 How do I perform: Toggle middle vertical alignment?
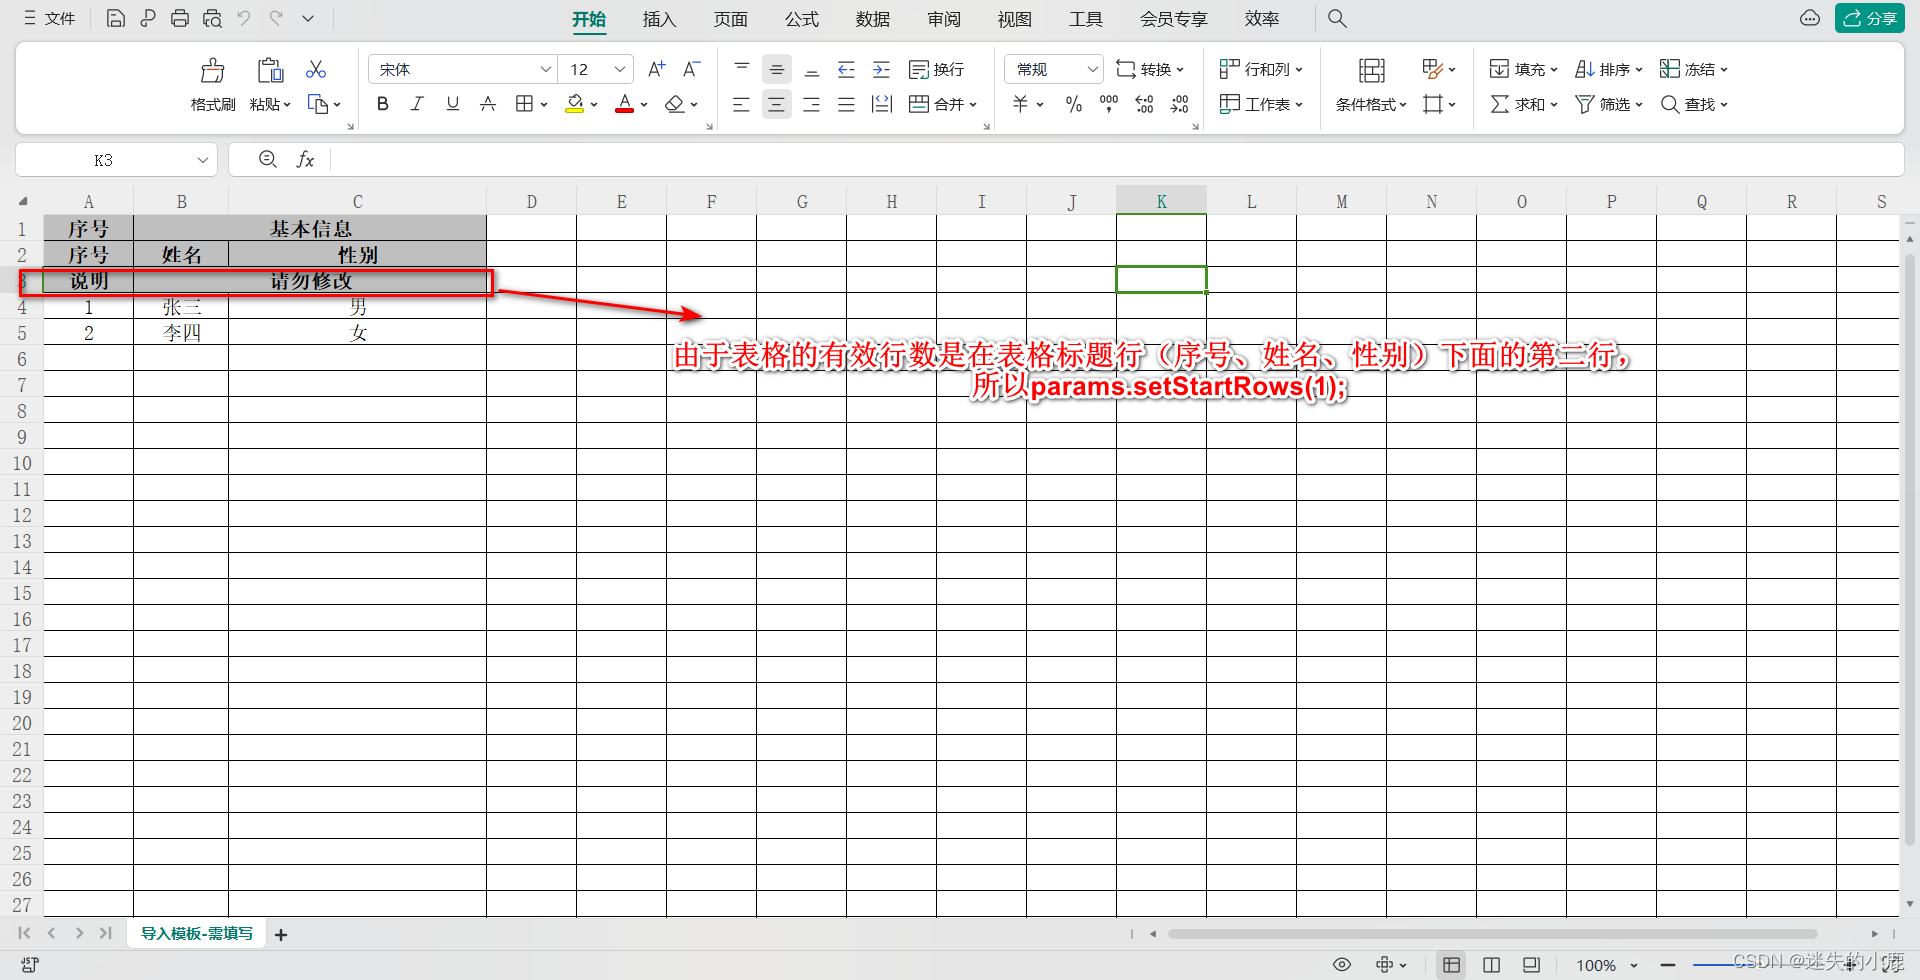coord(776,69)
